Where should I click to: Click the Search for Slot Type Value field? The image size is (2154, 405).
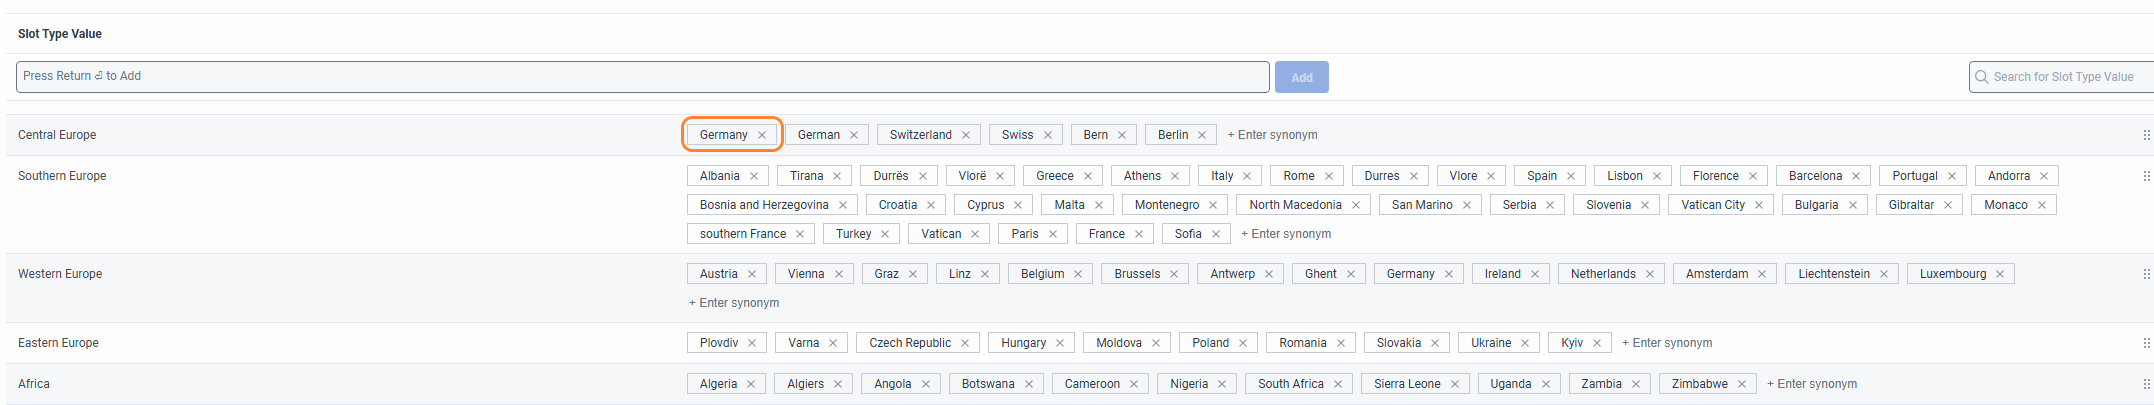(x=2066, y=77)
